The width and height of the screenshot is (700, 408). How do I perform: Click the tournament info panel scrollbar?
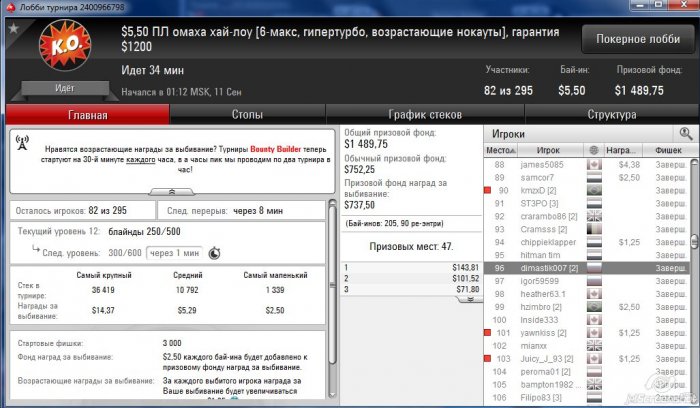[332, 286]
